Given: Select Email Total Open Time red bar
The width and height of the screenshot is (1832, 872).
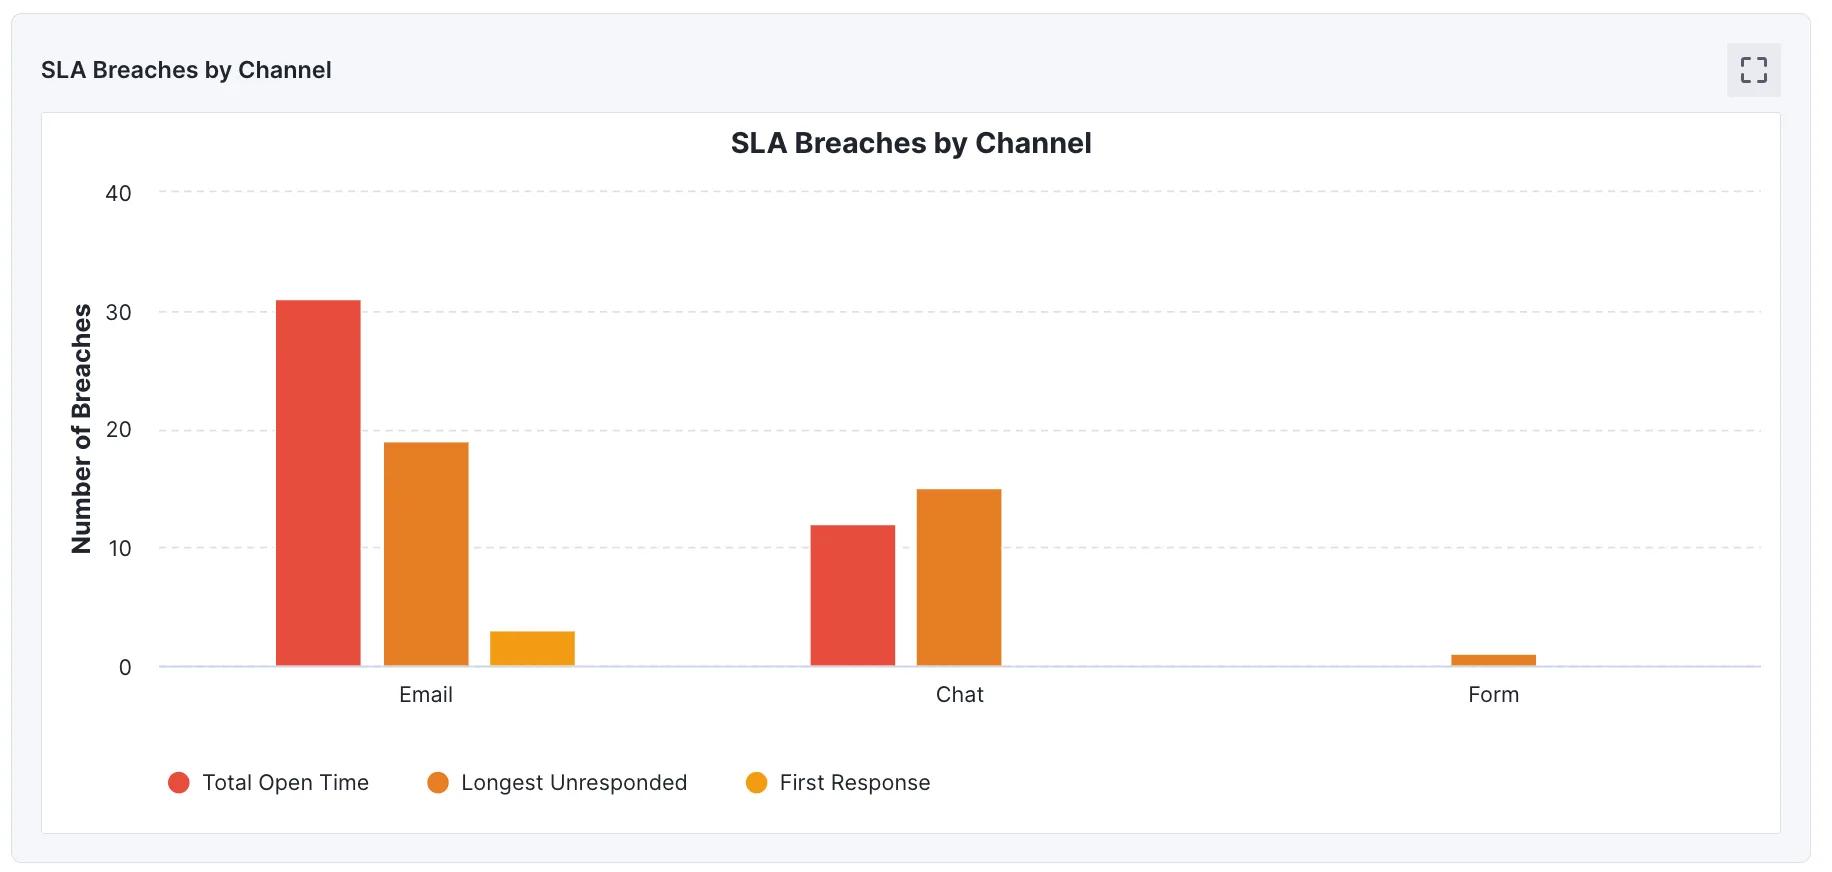Looking at the screenshot, I should 318,483.
